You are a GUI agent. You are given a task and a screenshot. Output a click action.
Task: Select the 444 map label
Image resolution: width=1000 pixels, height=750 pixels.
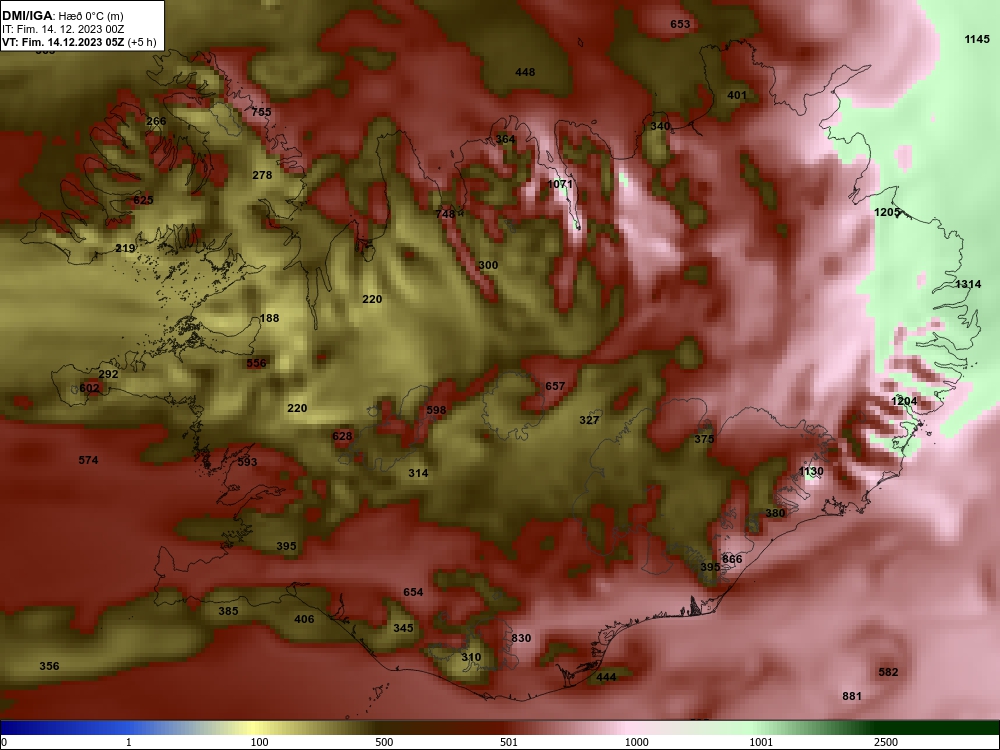(x=606, y=677)
